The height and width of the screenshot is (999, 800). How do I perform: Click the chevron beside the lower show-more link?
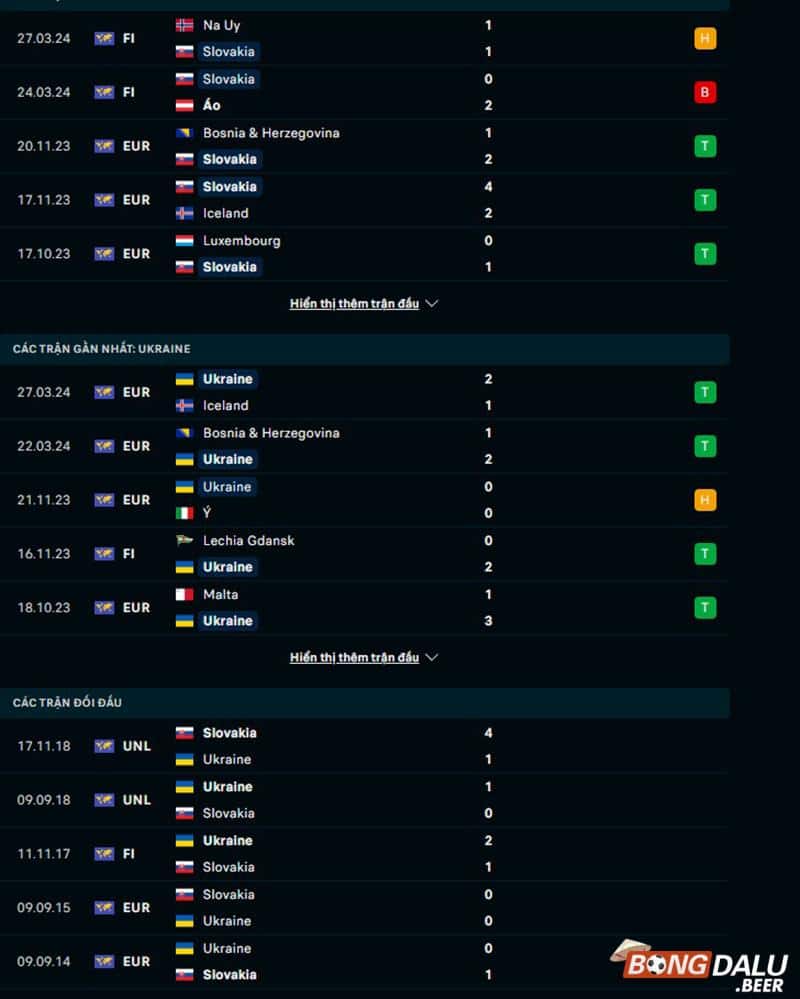tap(431, 657)
